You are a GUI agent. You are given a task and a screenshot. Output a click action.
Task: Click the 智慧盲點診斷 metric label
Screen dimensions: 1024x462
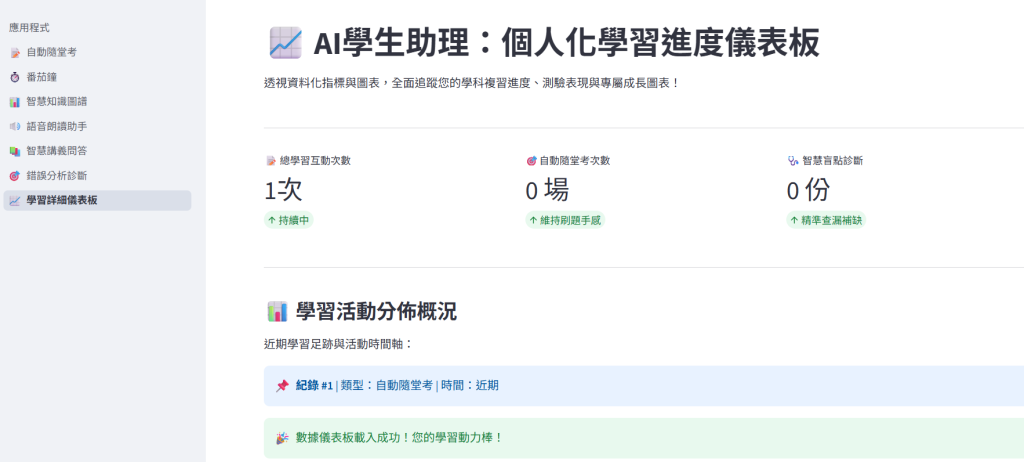click(x=832, y=161)
